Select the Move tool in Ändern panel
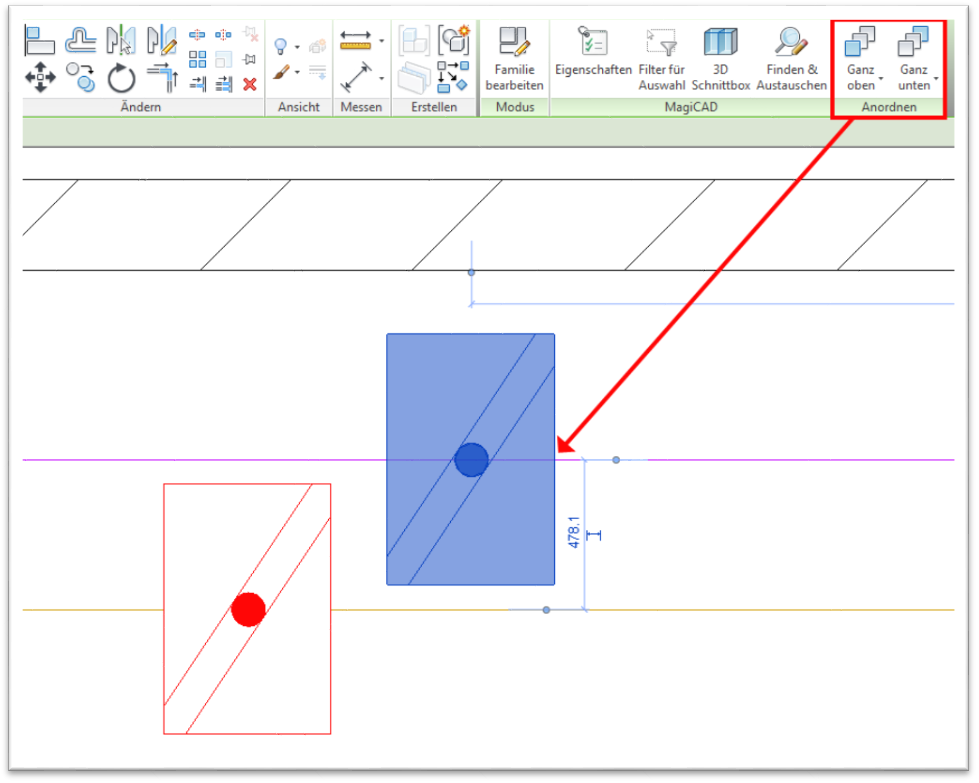This screenshot has width=979, height=783. click(x=40, y=76)
